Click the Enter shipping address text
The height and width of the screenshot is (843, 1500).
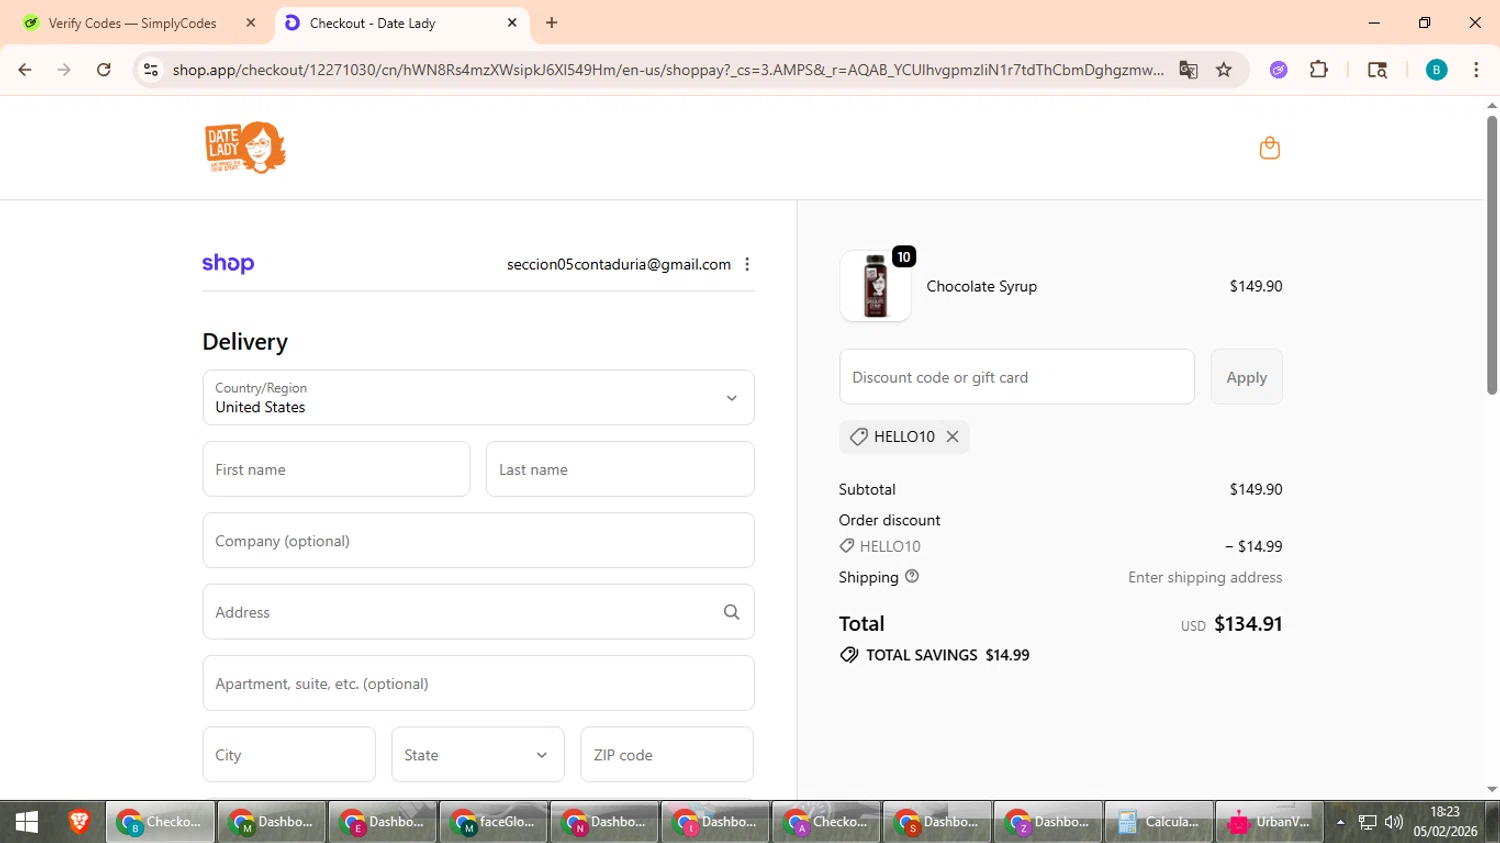1205,577
